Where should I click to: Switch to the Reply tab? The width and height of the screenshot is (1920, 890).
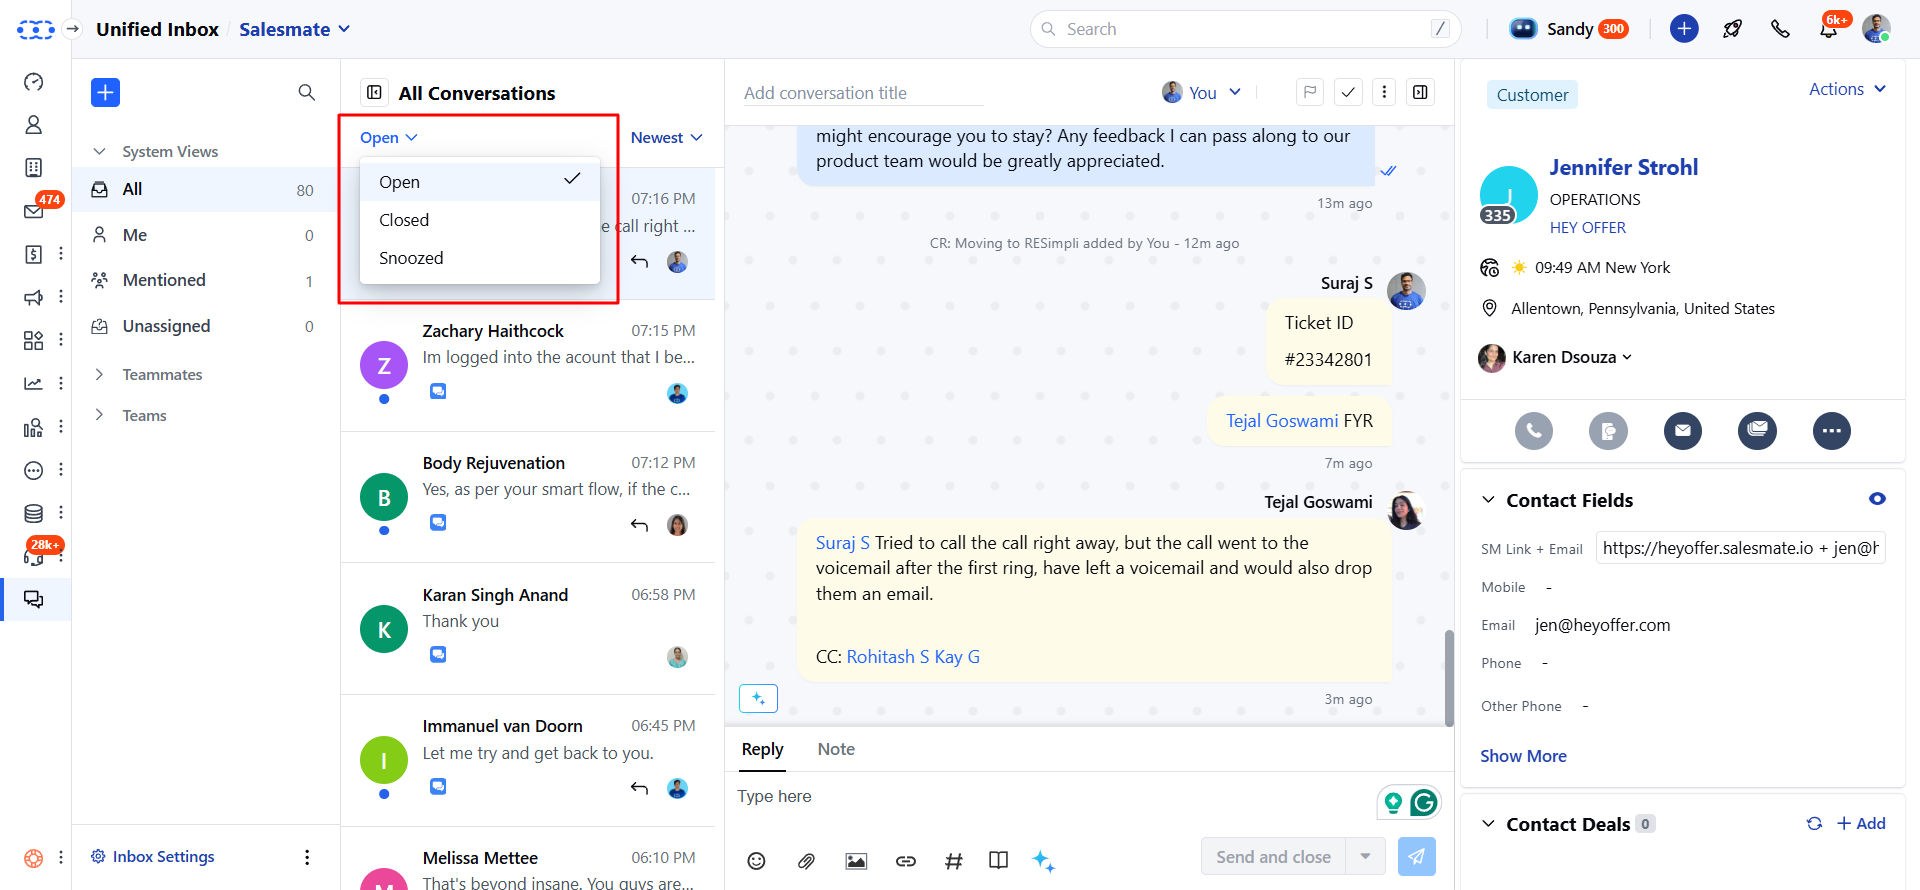pos(762,749)
